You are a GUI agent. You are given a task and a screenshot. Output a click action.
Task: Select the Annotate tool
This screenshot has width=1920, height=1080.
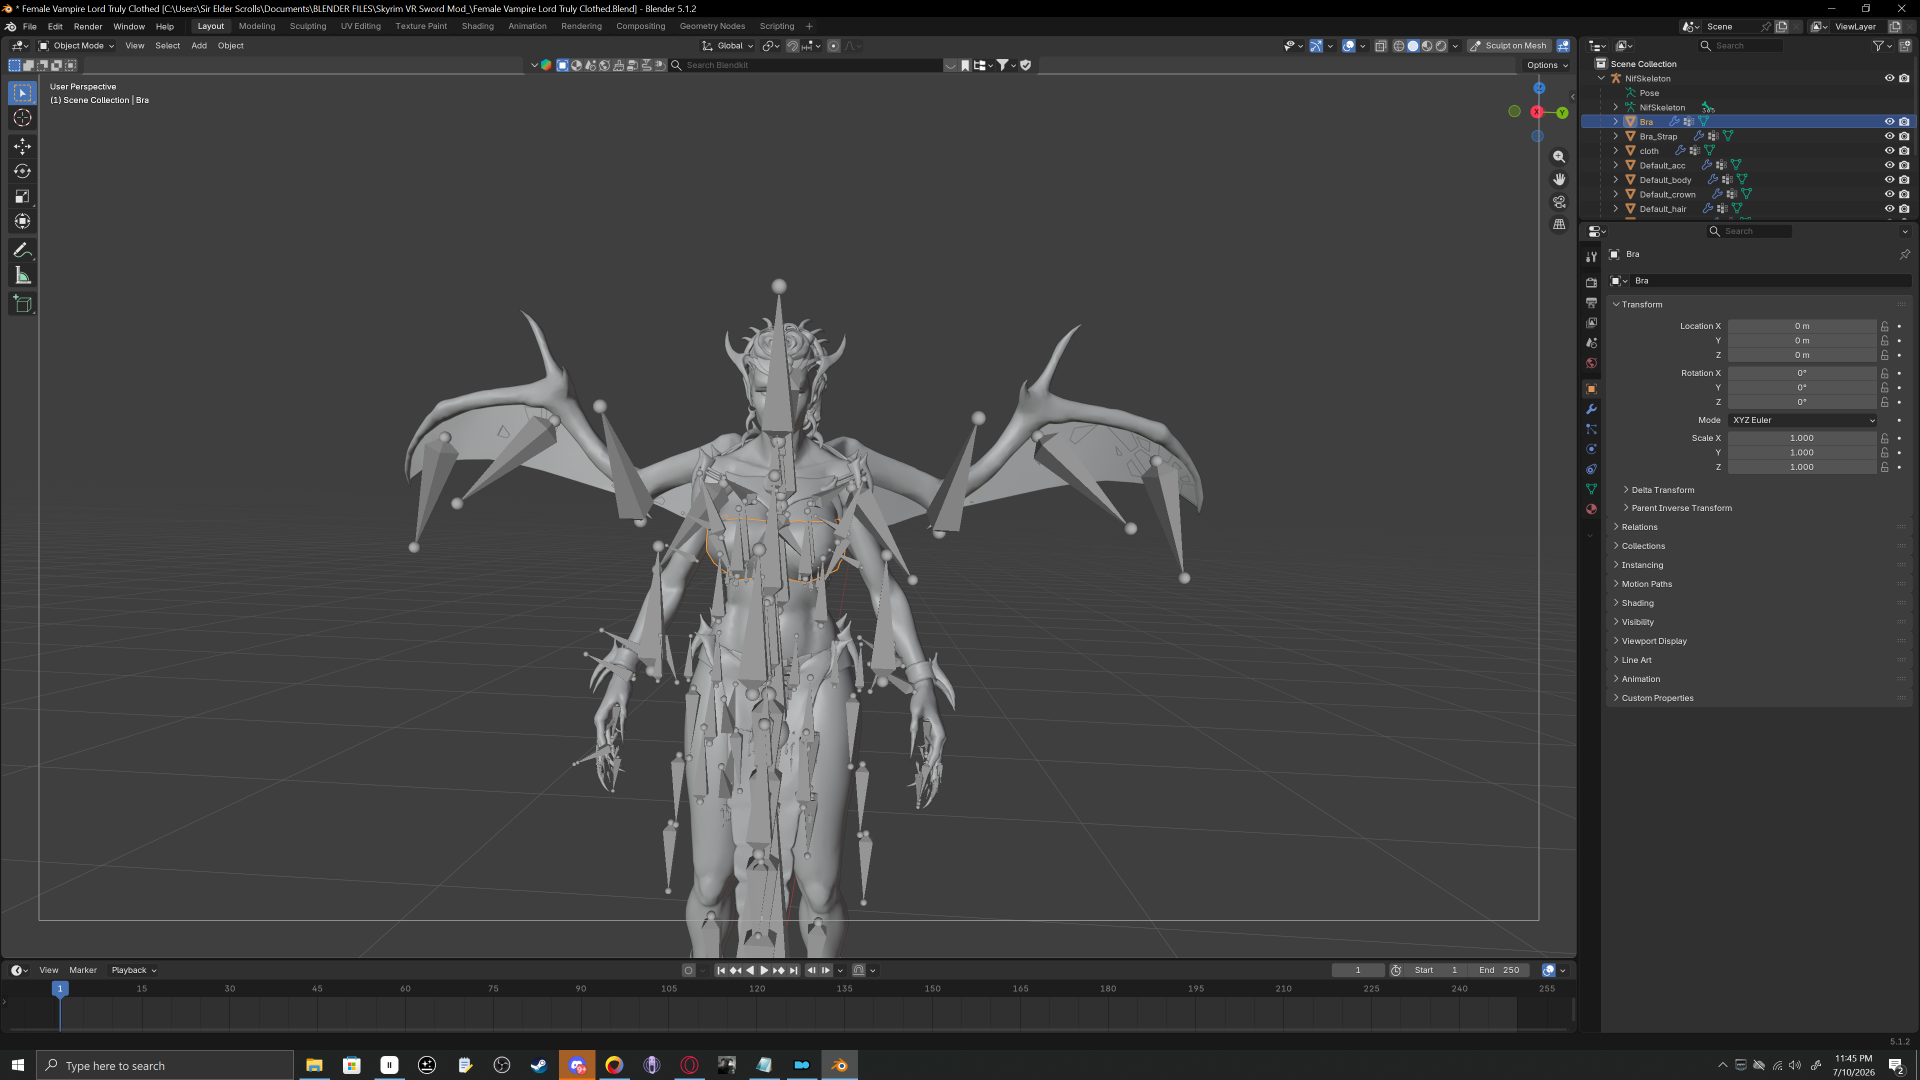pos(22,250)
